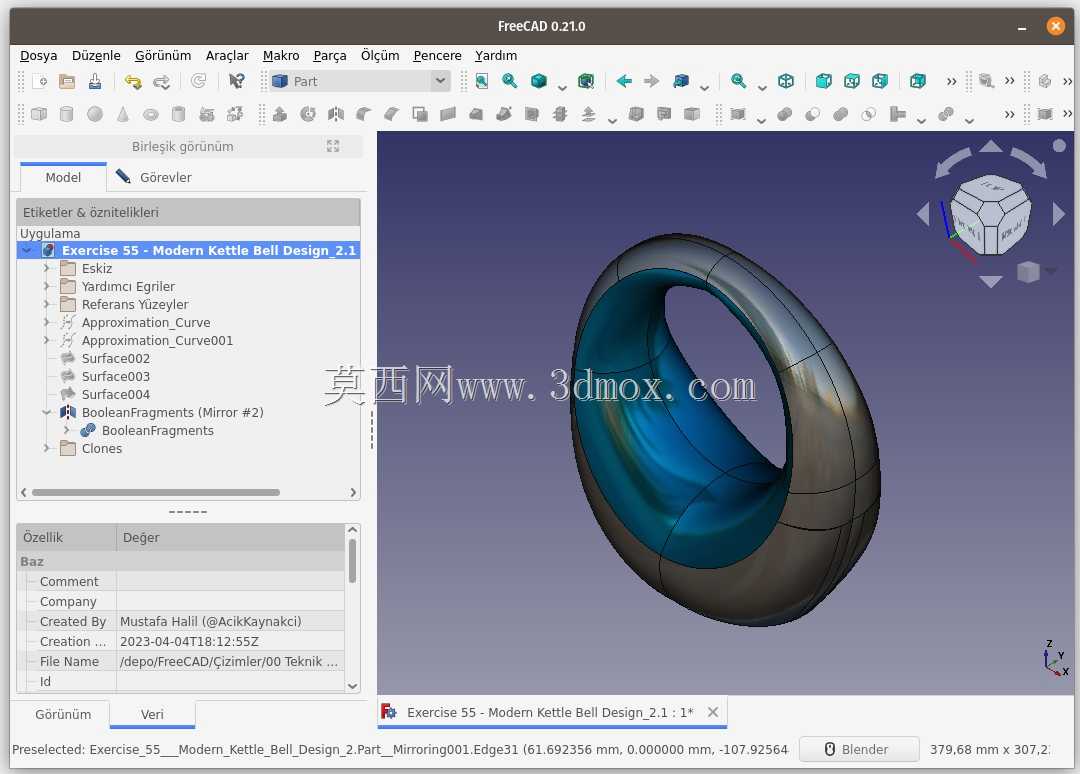Viewport: 1080px width, 774px height.
Task: Click the Cylinder primitive icon
Action: pos(67,114)
